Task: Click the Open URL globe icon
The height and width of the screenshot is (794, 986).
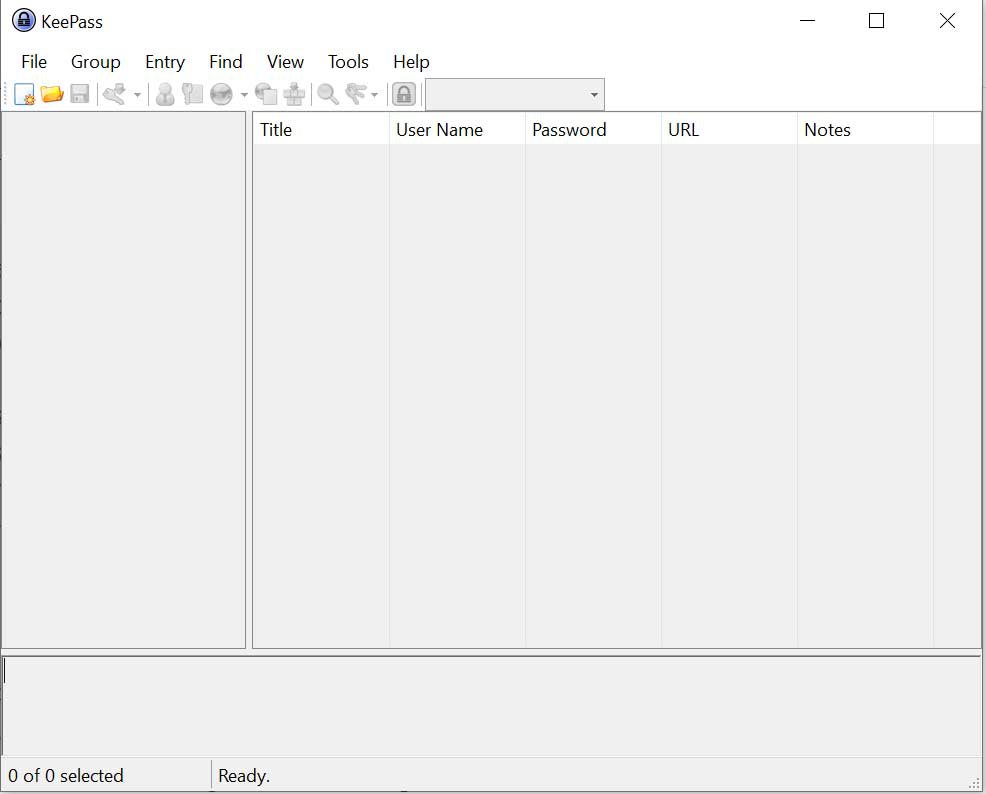Action: 221,94
